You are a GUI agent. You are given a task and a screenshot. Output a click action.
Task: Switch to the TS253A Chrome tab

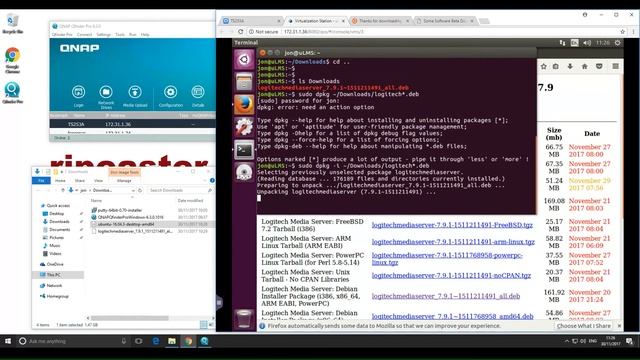(251, 21)
